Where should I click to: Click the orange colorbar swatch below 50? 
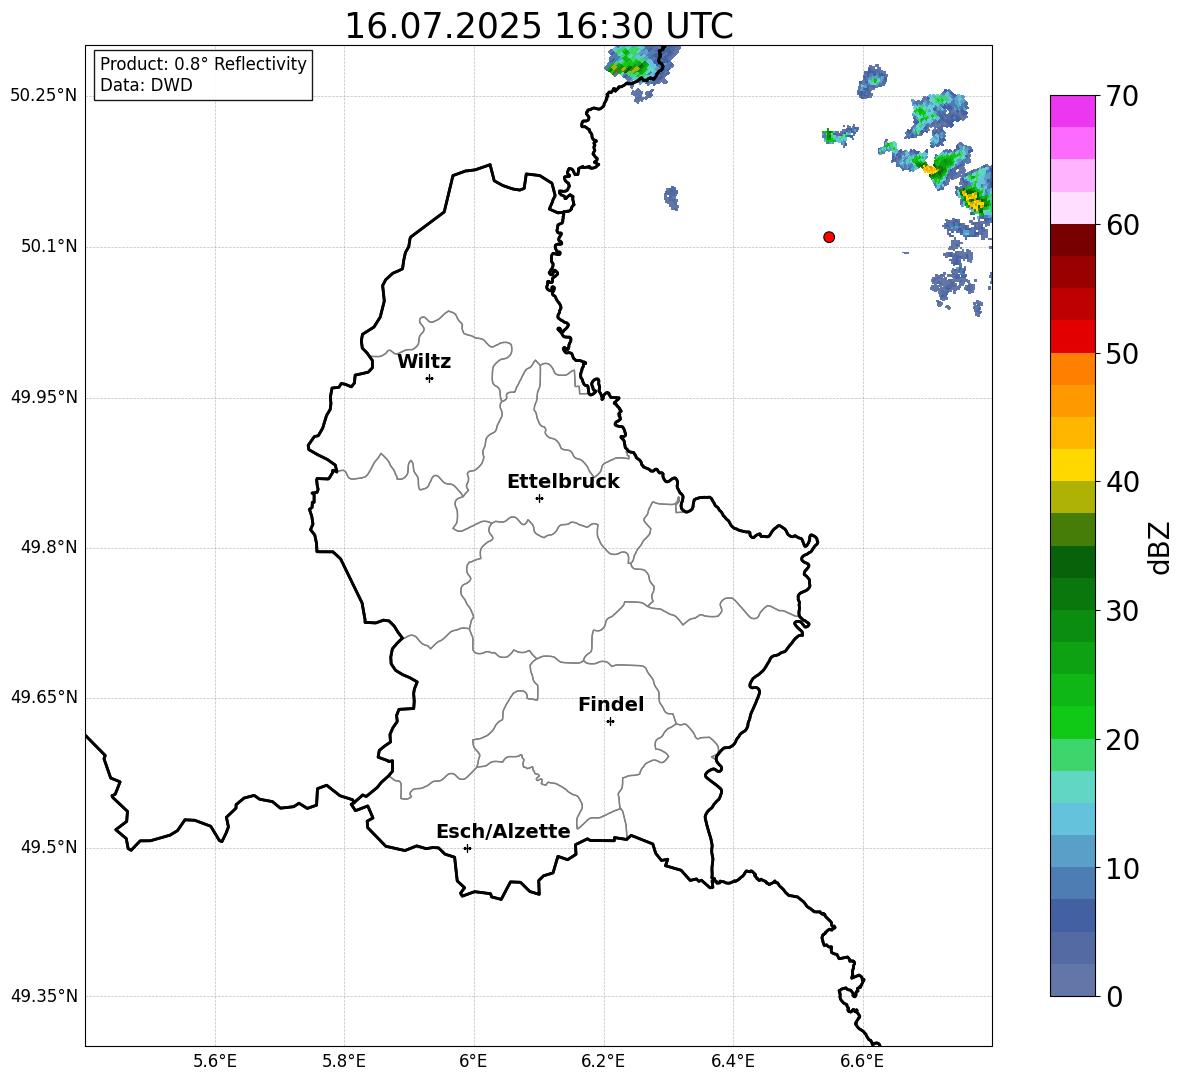click(1073, 369)
